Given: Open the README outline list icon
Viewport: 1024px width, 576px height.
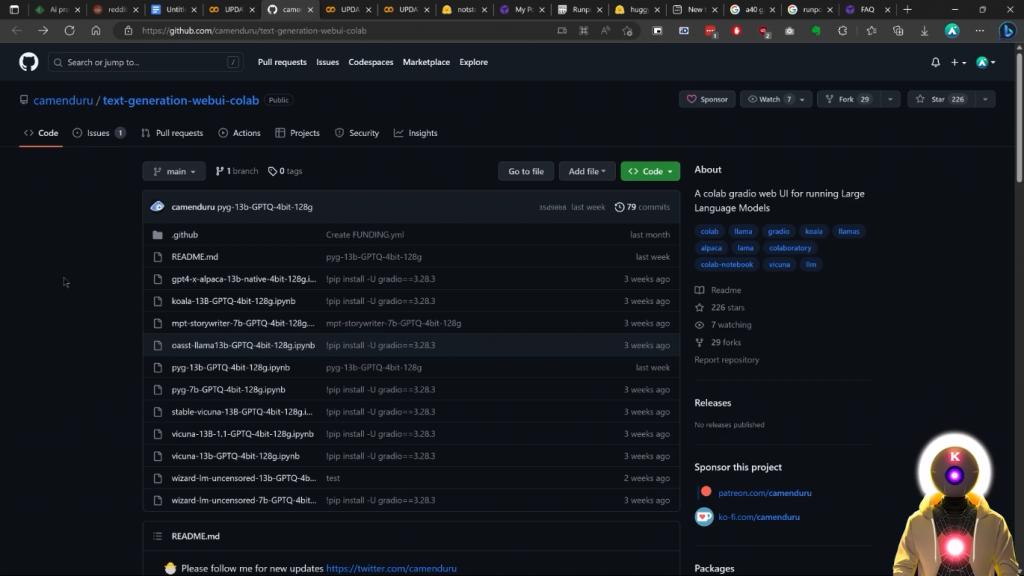Looking at the screenshot, I should coord(157,536).
